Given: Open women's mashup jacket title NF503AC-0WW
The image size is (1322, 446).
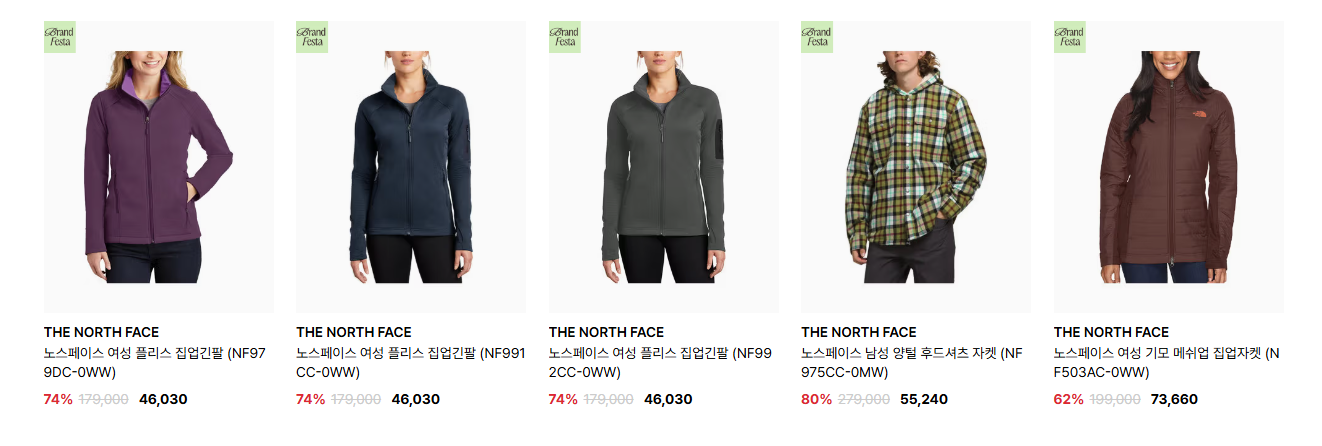Looking at the screenshot, I should [1167, 363].
